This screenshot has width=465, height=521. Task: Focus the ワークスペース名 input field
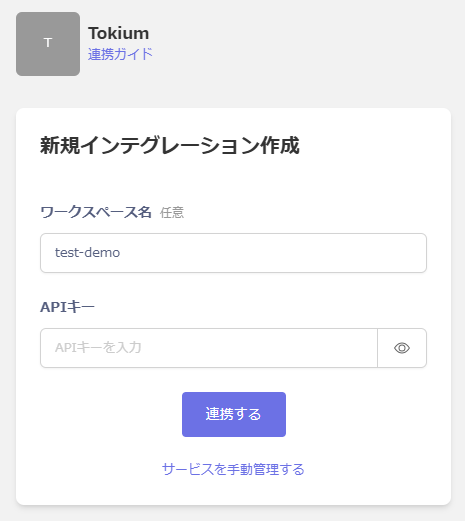pyautogui.click(x=233, y=253)
